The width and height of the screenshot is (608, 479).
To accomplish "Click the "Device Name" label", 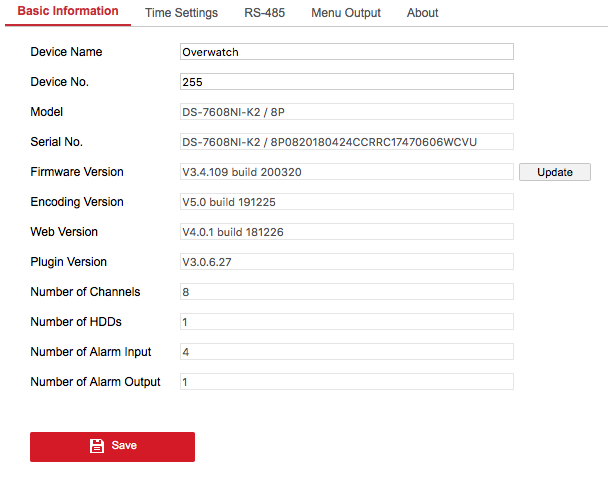I will pos(66,52).
